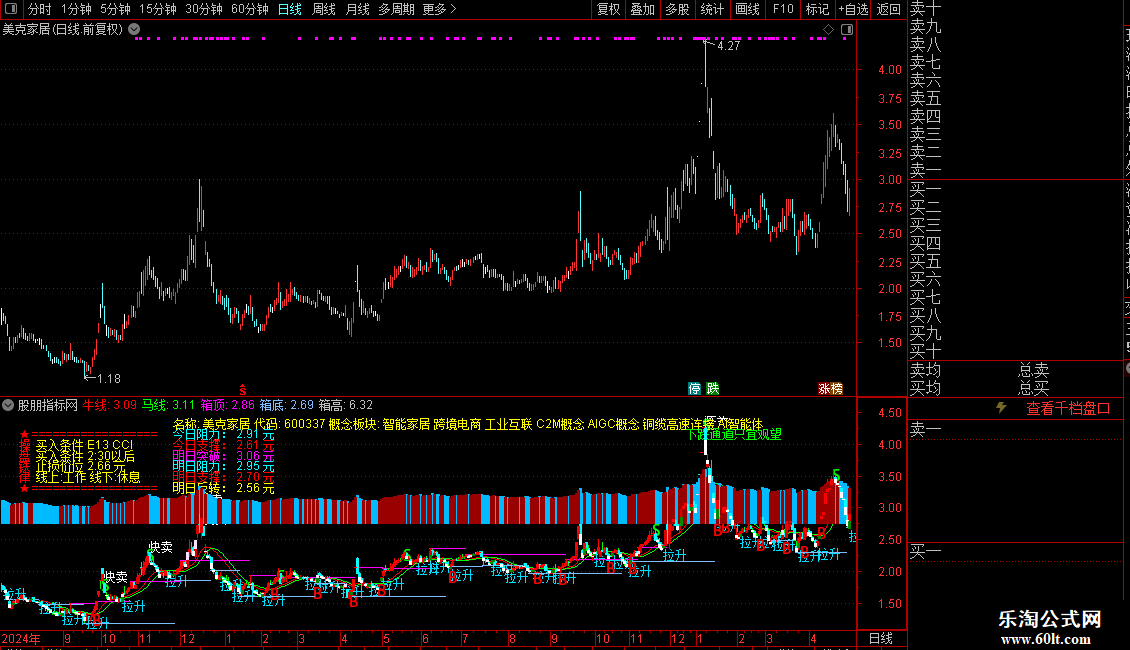
Task: Click the 下降通道只宜观望 signal text
Action: tap(734, 435)
